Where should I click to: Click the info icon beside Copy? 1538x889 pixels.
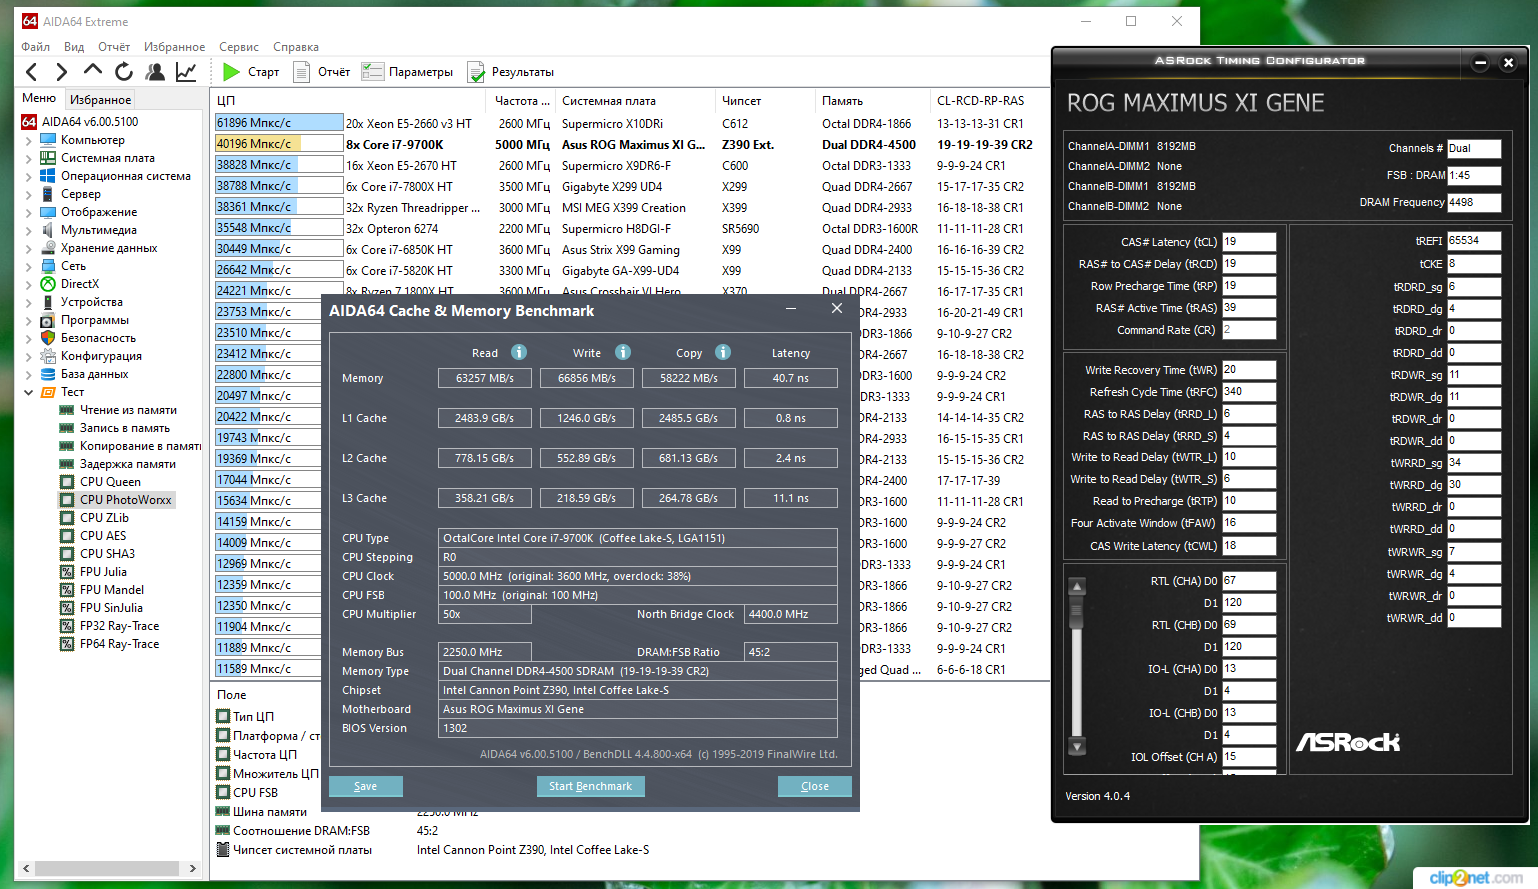click(723, 352)
